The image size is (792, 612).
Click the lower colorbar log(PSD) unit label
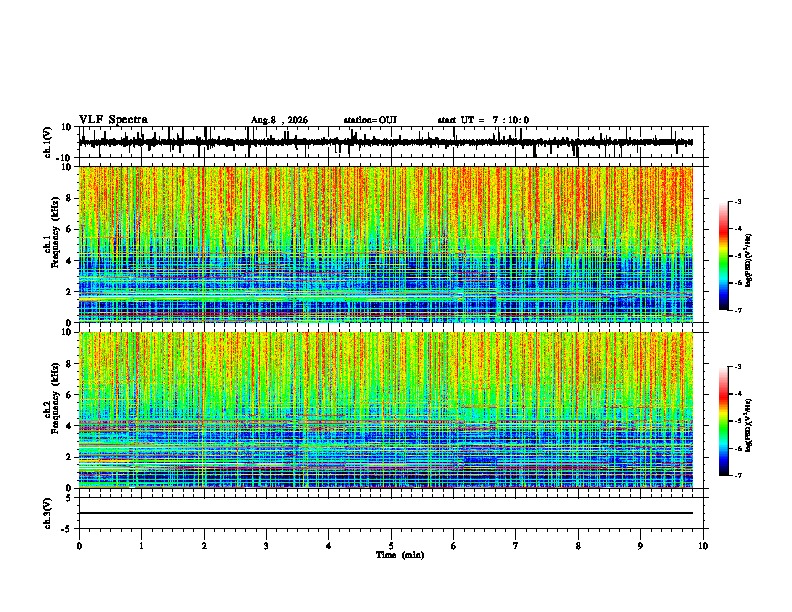pyautogui.click(x=749, y=424)
